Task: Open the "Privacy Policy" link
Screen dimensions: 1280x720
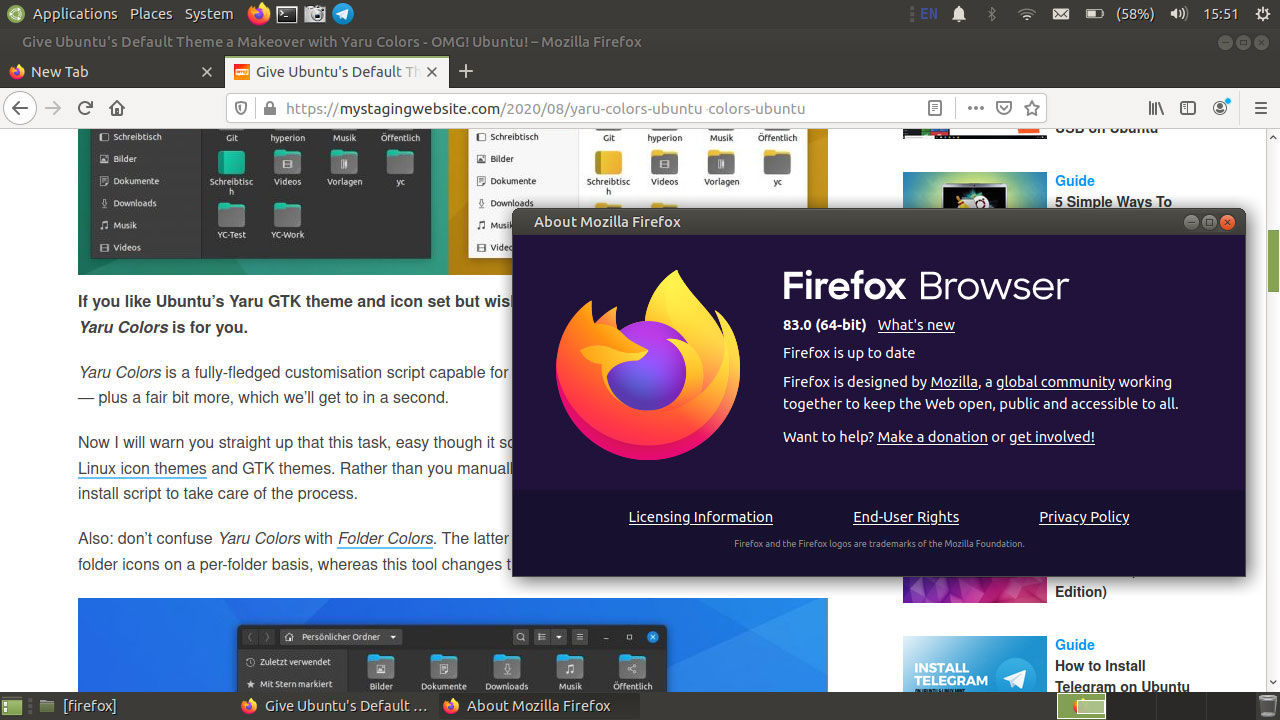Action: click(1084, 517)
